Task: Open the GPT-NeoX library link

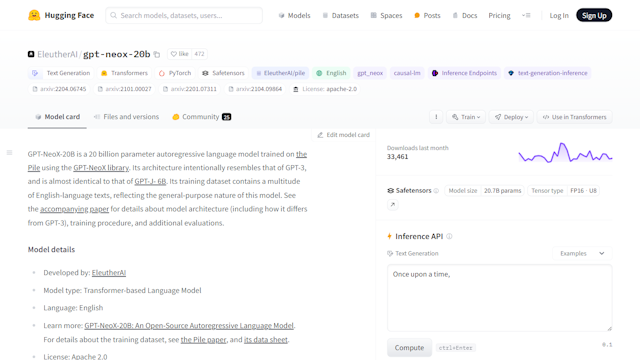Action: click(x=101, y=168)
